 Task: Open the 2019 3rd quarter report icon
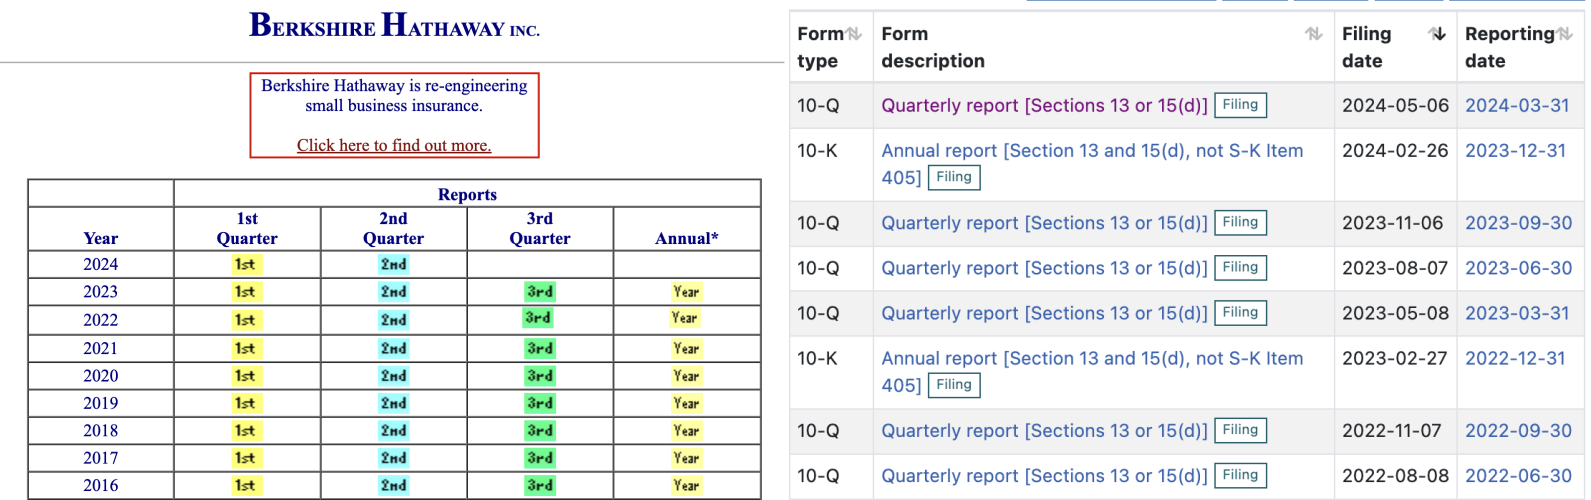[x=540, y=403]
